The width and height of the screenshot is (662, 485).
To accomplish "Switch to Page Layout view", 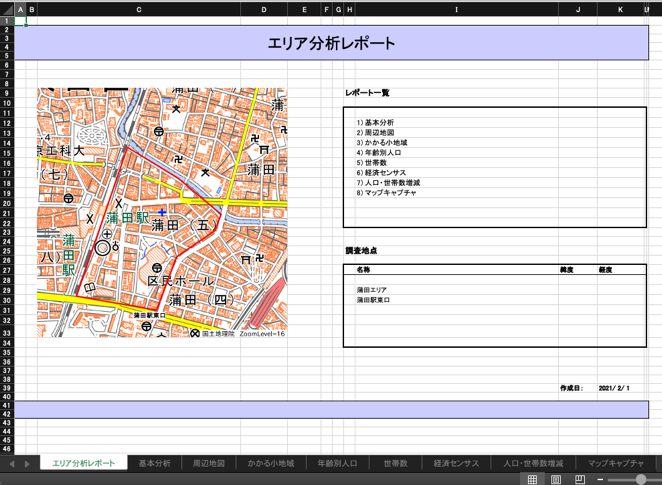I will click(x=556, y=479).
